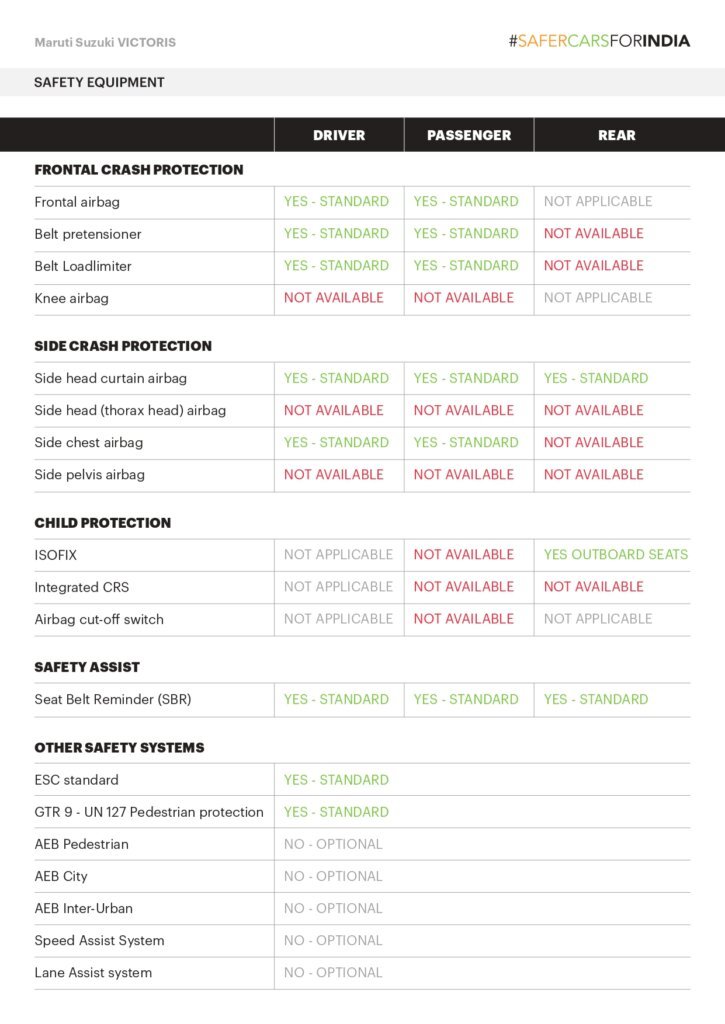The image size is (725, 1024).
Task: Click the REAR column header
Action: (616, 135)
